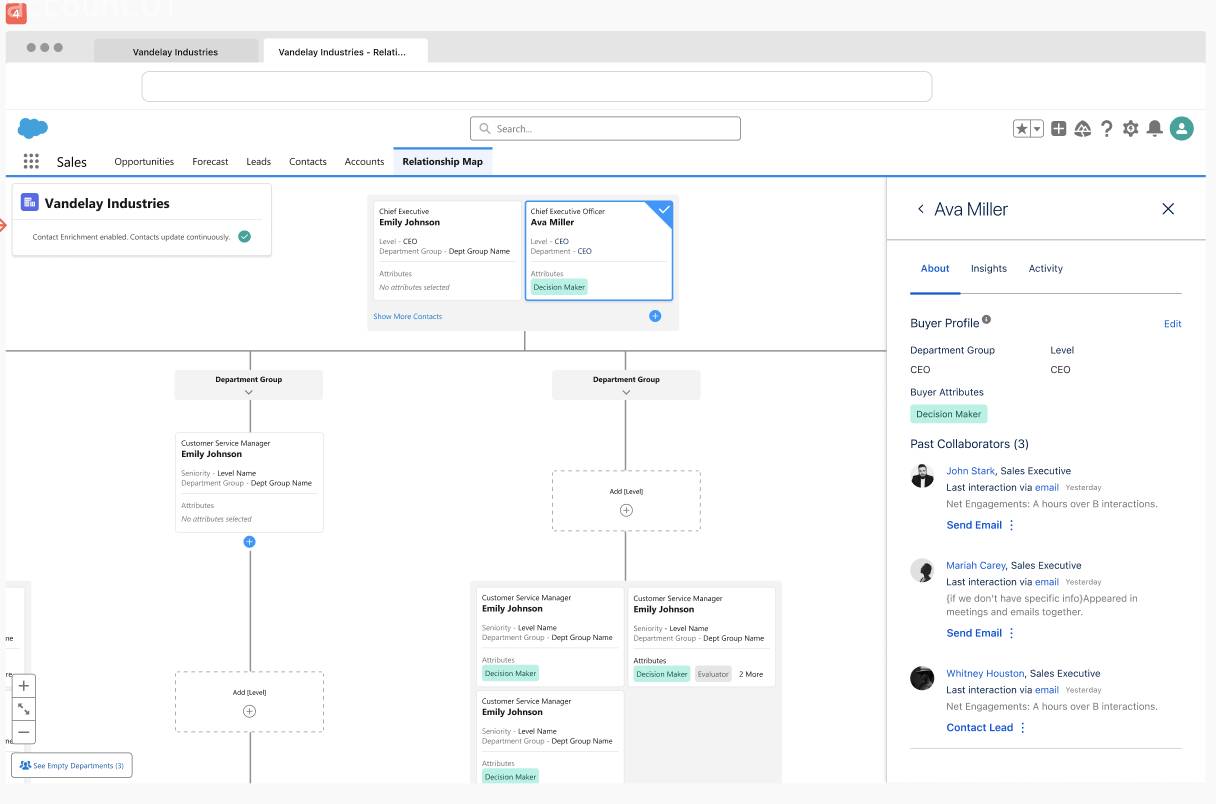This screenshot has width=1216, height=804.
Task: Open Whitney Houston name link
Action: (x=985, y=673)
